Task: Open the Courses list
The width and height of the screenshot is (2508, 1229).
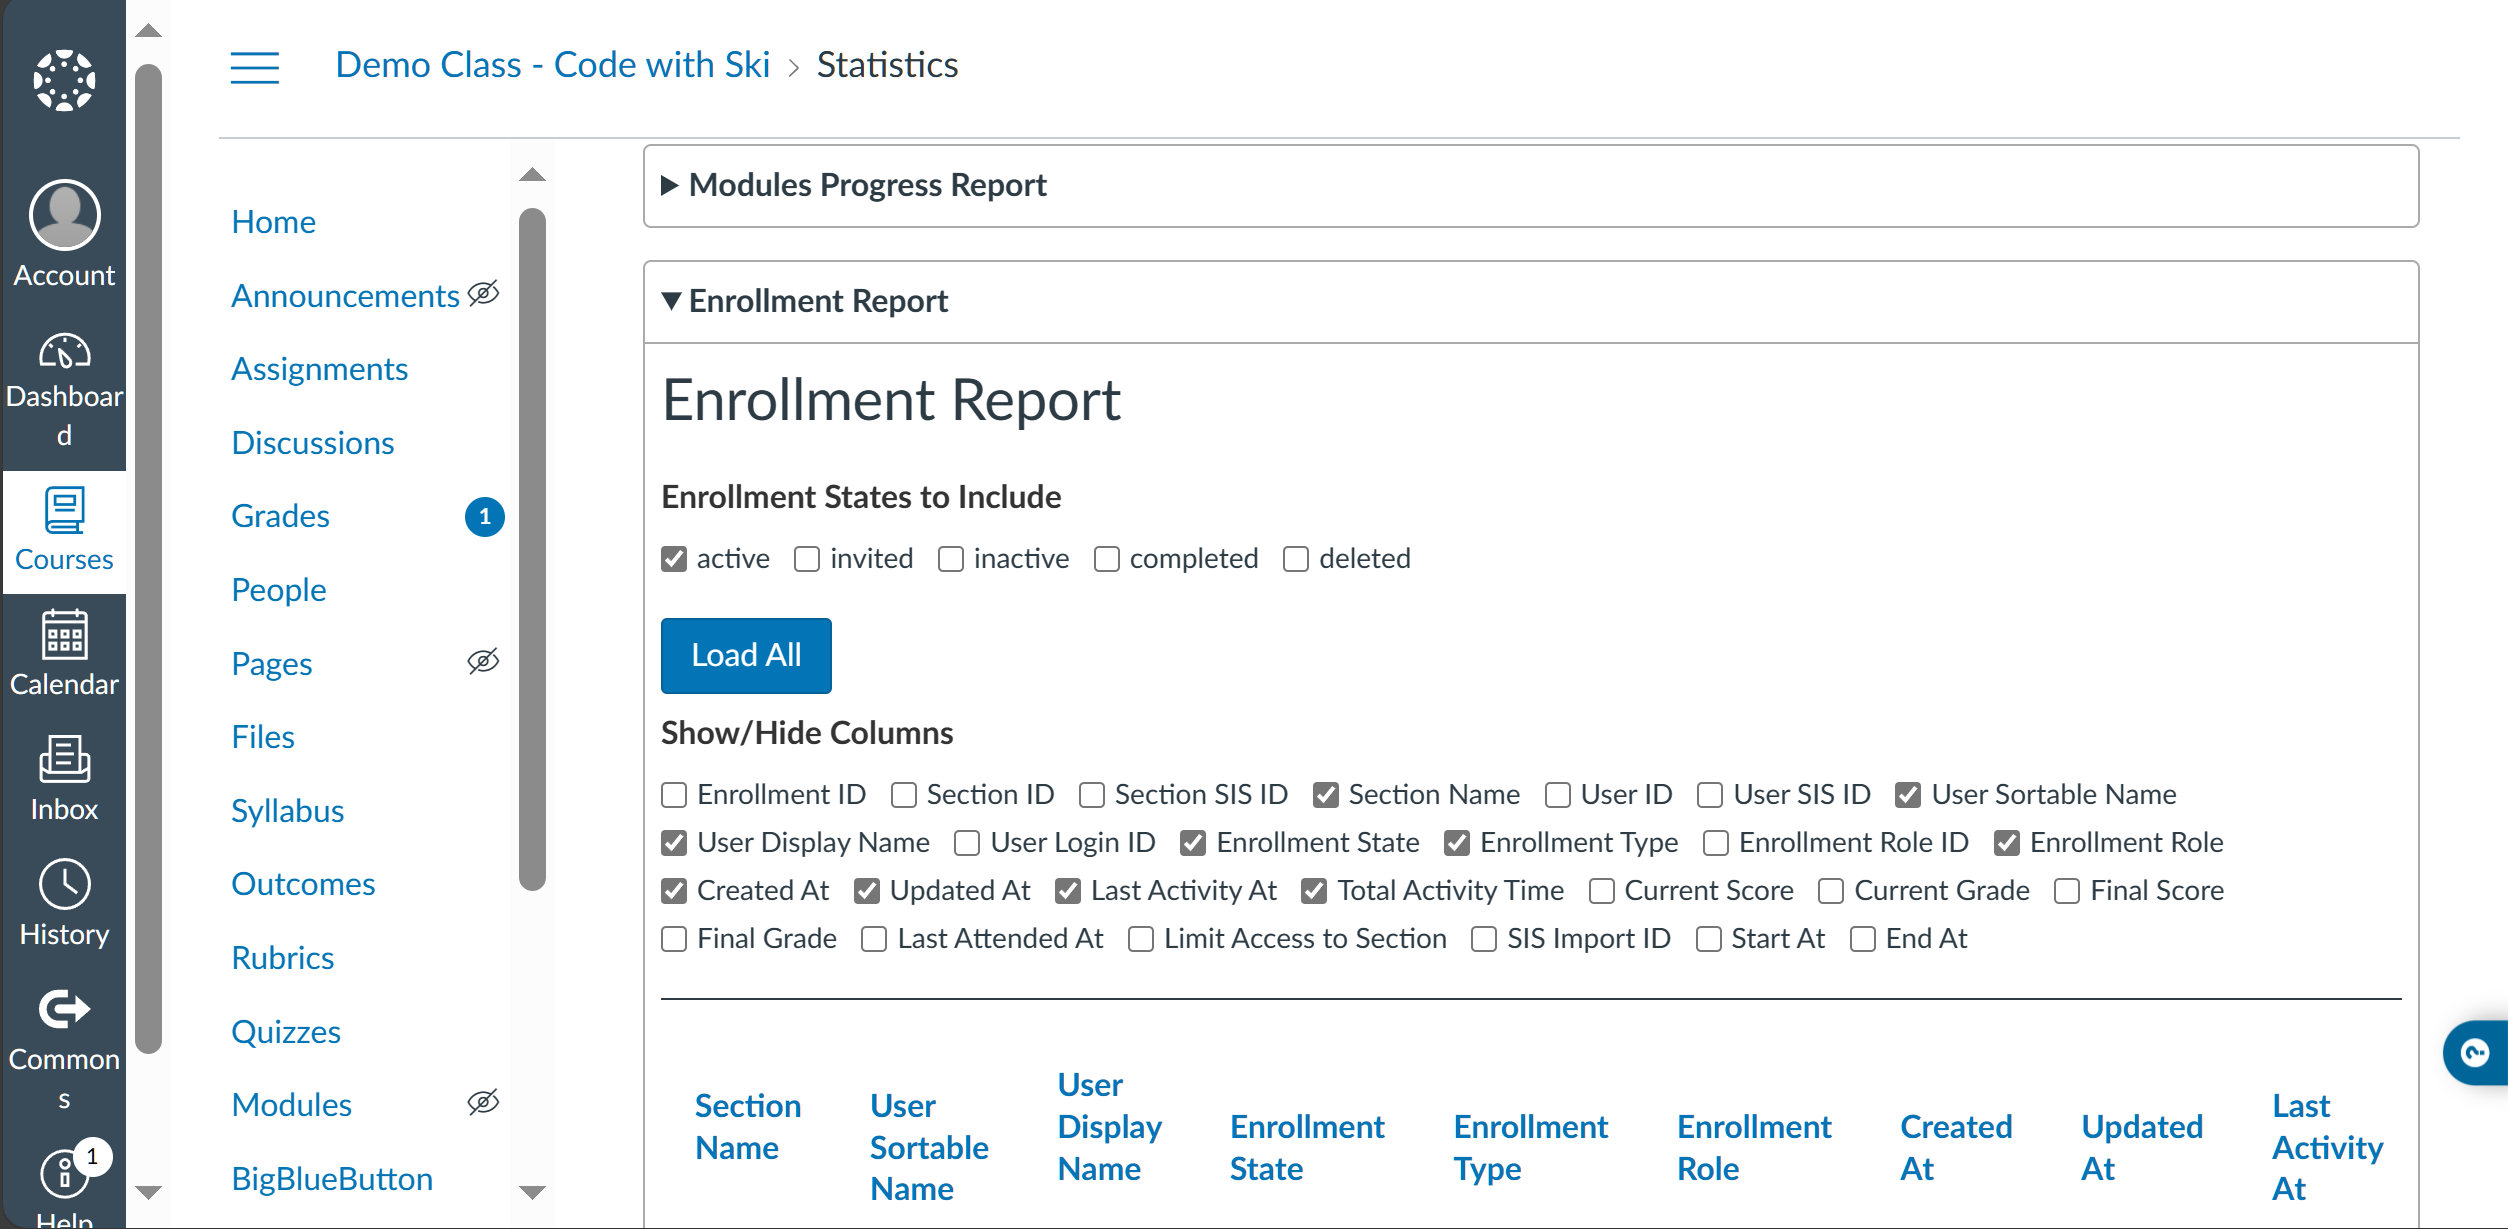Action: click(x=63, y=525)
